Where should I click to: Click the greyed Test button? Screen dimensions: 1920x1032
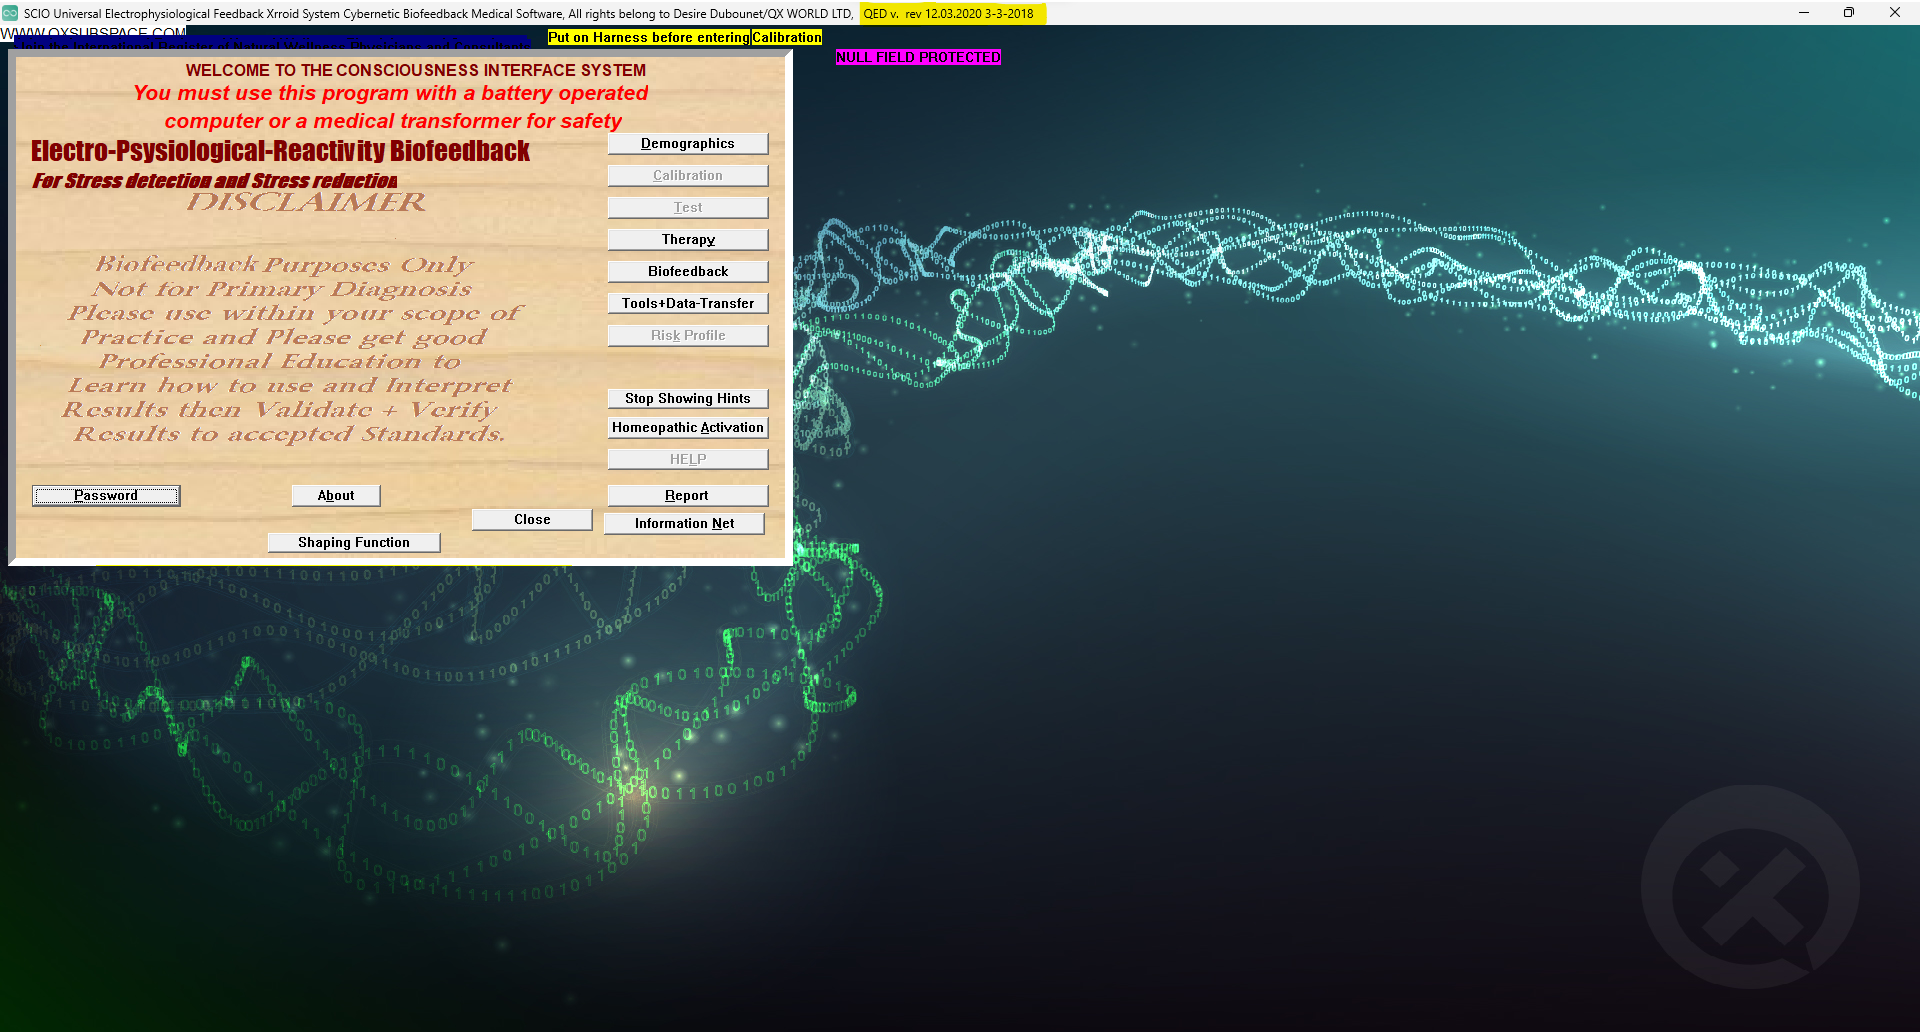coord(687,208)
